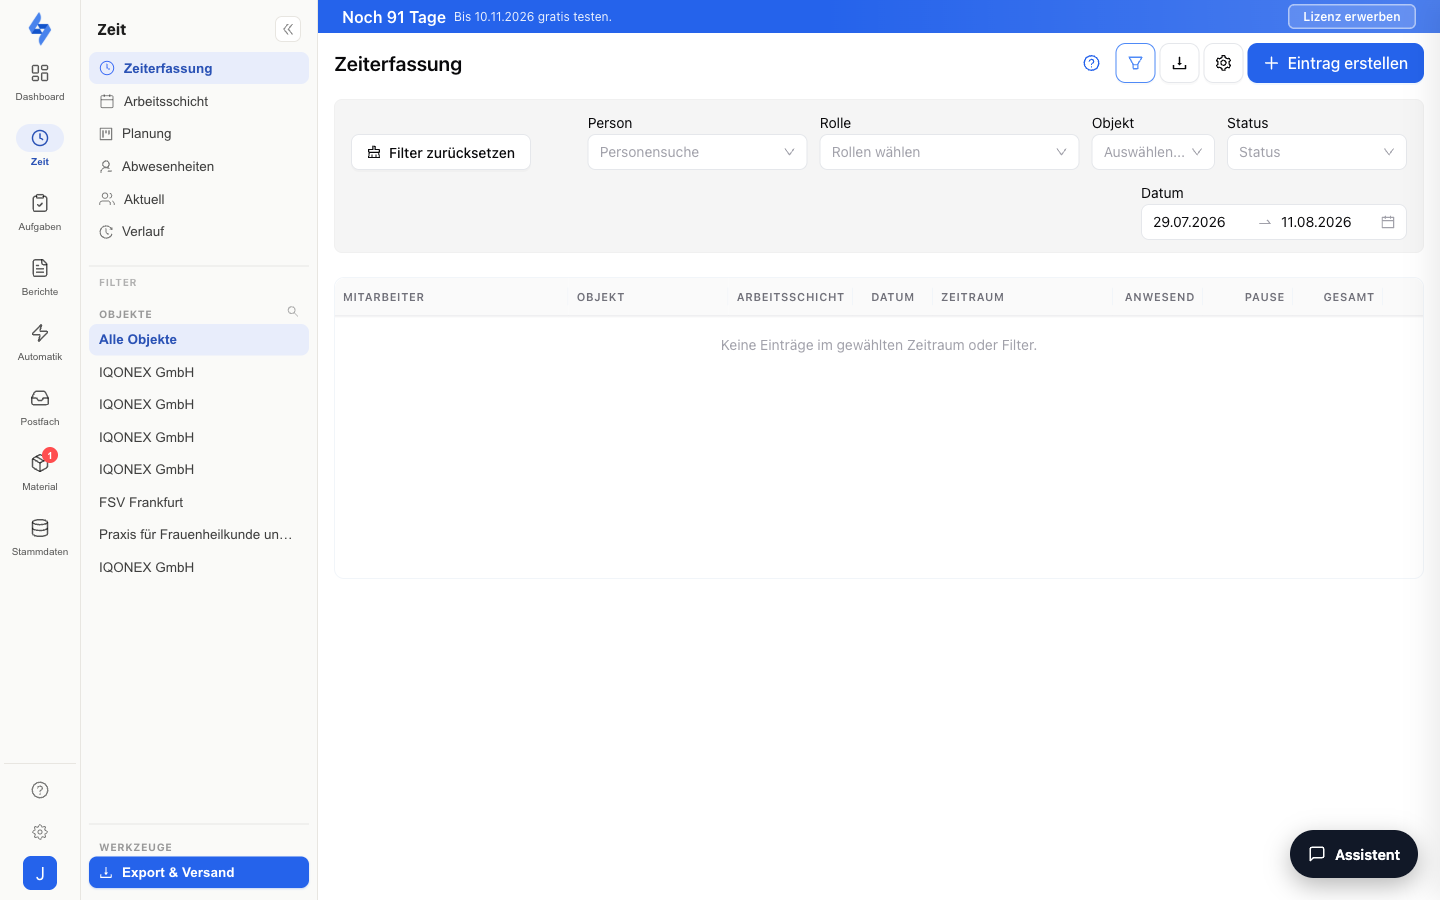Click Noch 91 Tage banner text
This screenshot has width=1440, height=900.
(x=394, y=17)
